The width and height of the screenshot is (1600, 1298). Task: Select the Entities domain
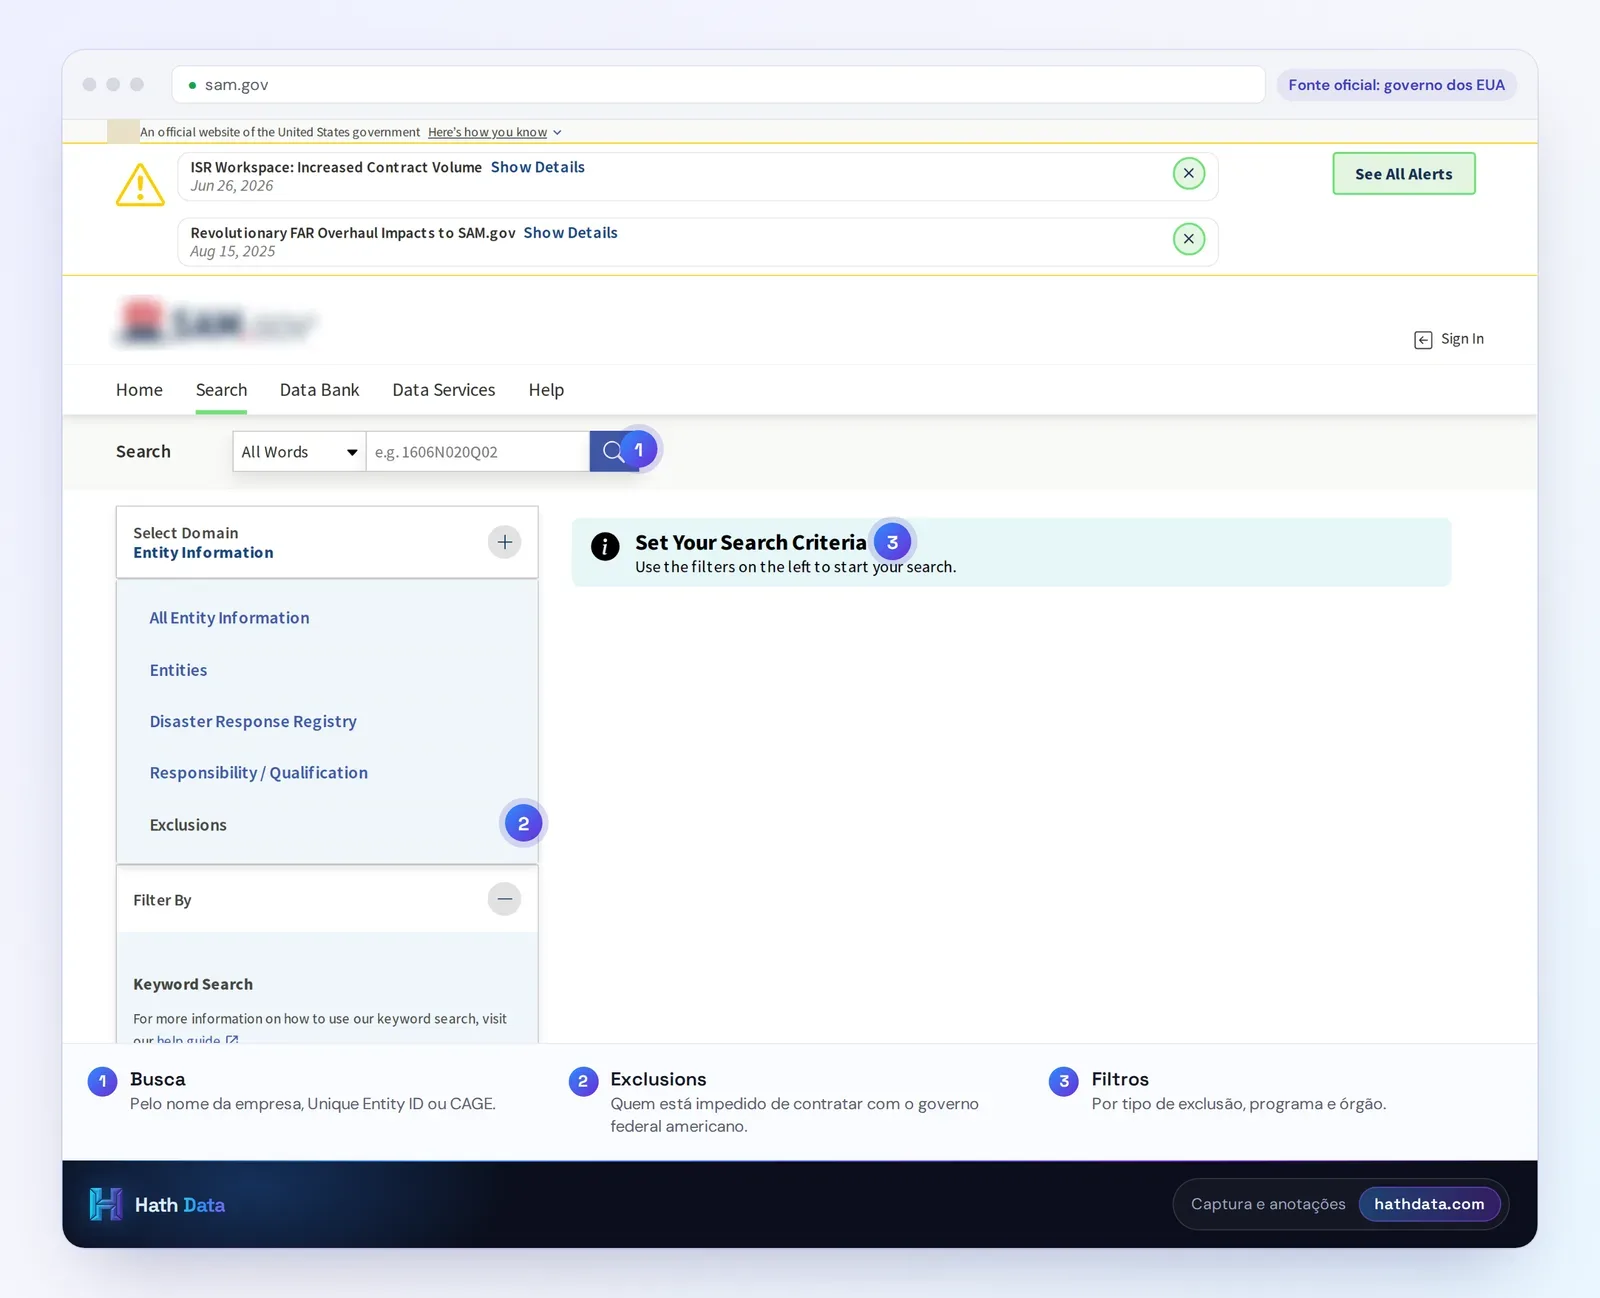click(178, 670)
